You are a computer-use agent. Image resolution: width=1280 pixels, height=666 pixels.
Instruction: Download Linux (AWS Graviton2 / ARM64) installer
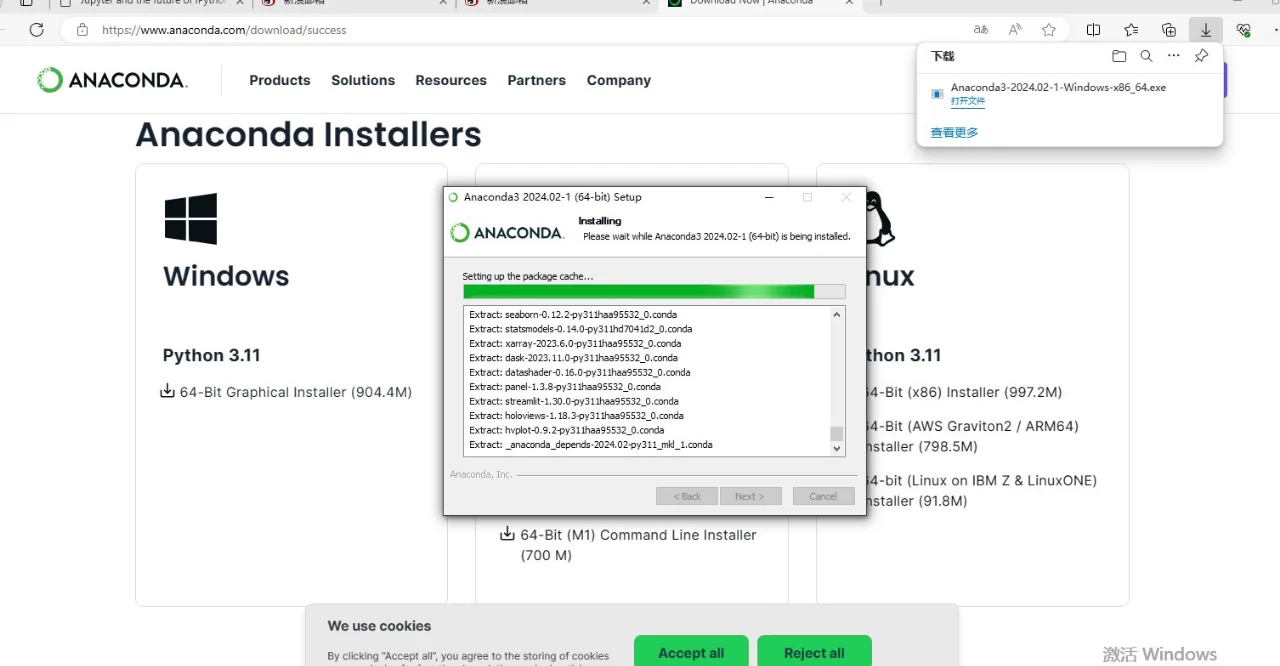click(x=970, y=436)
